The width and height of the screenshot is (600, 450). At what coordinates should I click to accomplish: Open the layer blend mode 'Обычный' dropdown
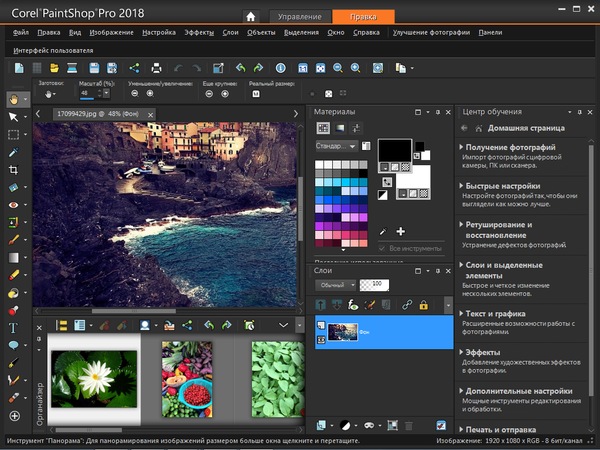336,285
